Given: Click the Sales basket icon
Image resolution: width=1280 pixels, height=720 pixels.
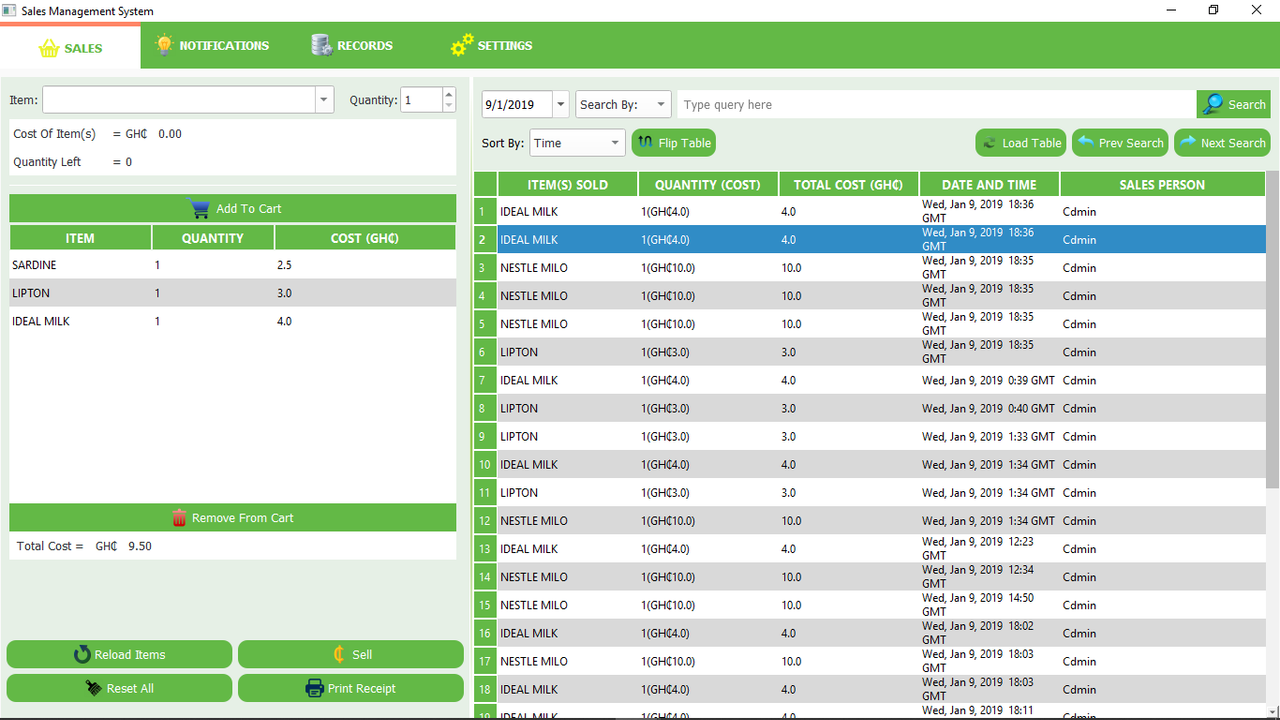Looking at the screenshot, I should (49, 48).
